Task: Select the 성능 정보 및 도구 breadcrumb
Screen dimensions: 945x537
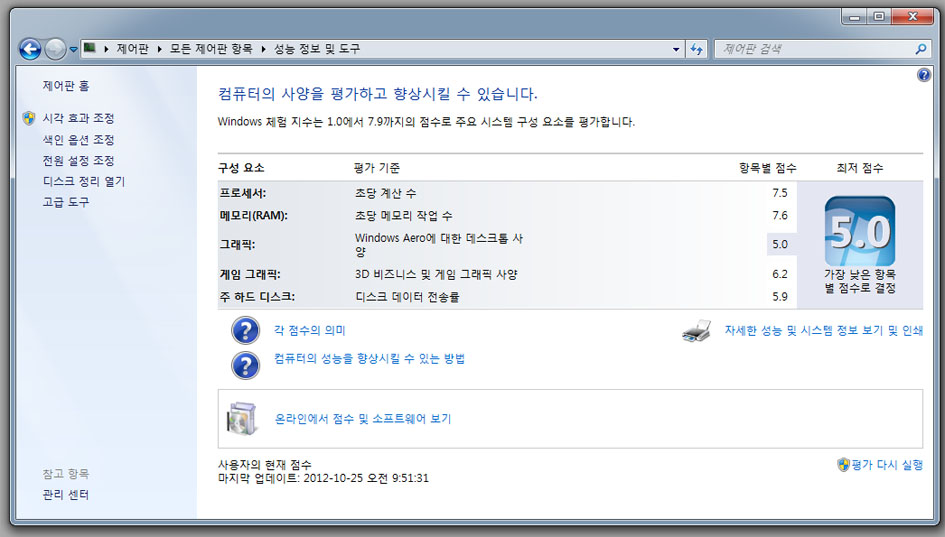Action: pos(317,49)
